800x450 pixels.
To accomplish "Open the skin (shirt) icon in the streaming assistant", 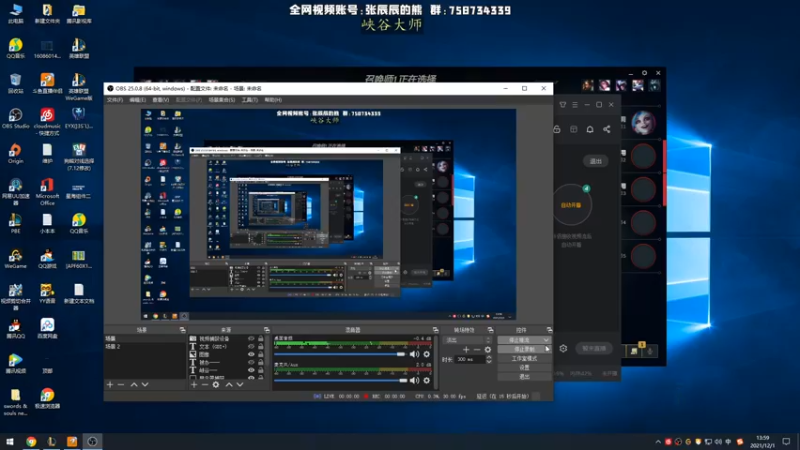I will pos(563,105).
